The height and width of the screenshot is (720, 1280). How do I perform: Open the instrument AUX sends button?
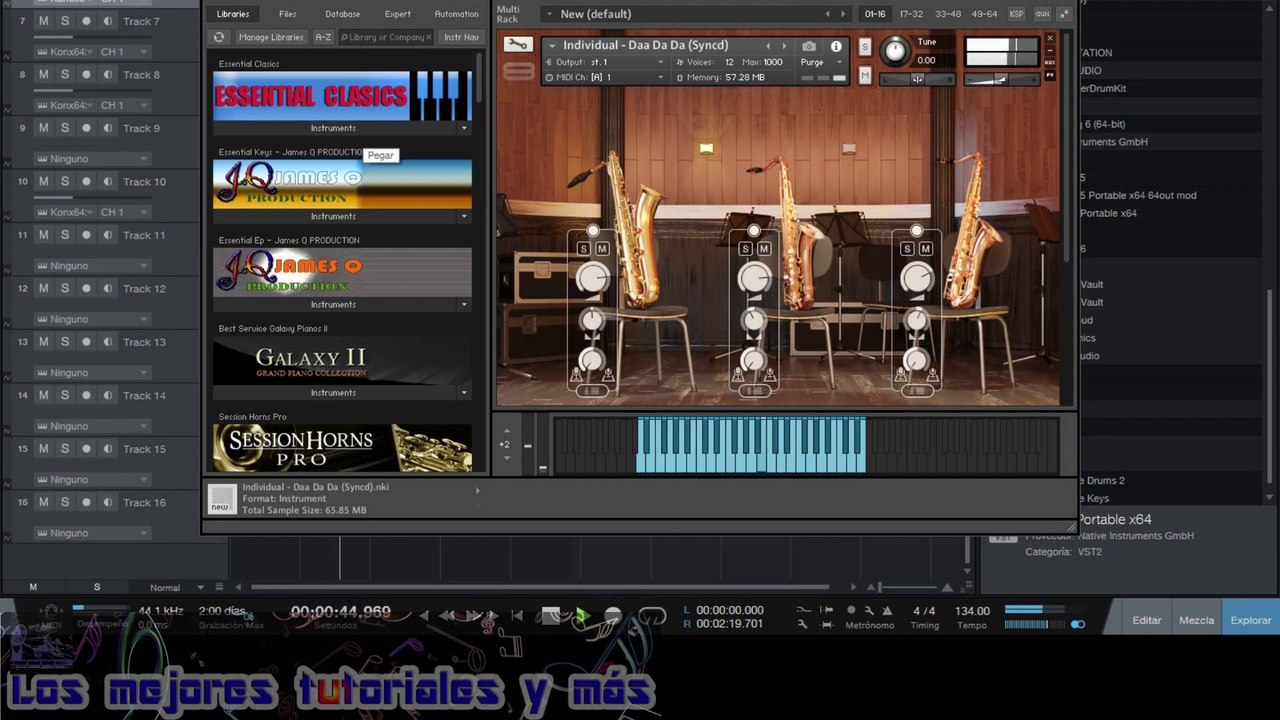tap(1050, 61)
